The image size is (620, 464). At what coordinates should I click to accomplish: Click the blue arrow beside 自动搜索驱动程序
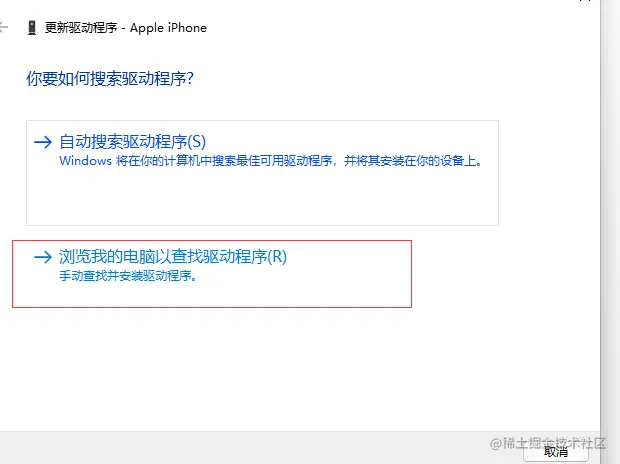(x=43, y=142)
